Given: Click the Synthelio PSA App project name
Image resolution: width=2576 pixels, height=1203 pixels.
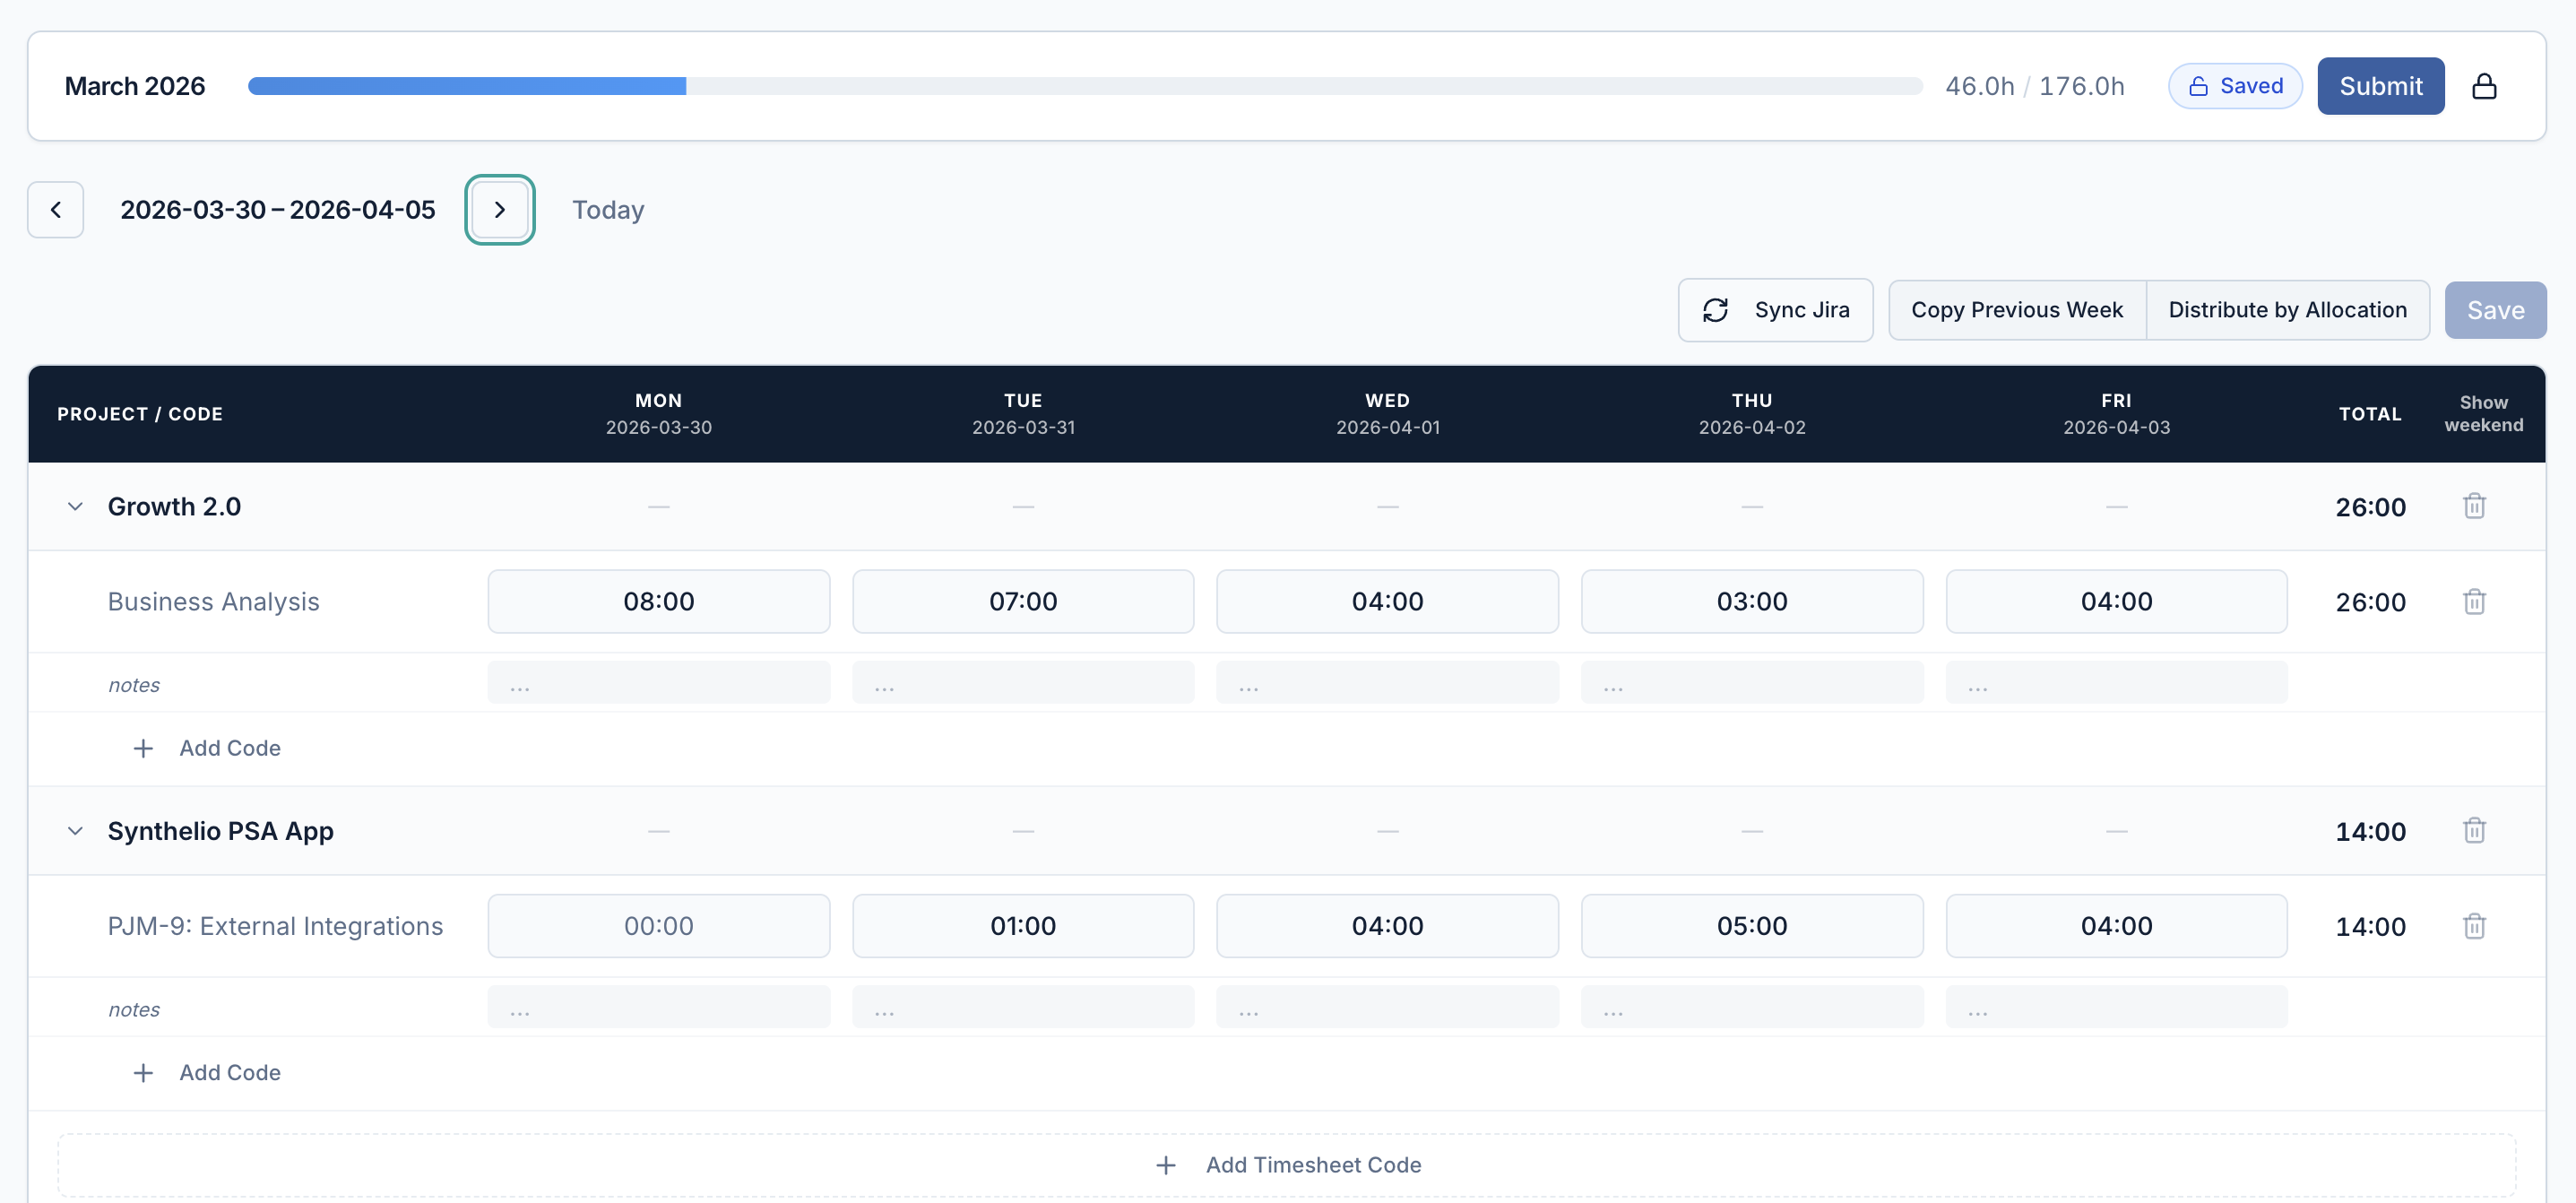Looking at the screenshot, I should tap(220, 831).
